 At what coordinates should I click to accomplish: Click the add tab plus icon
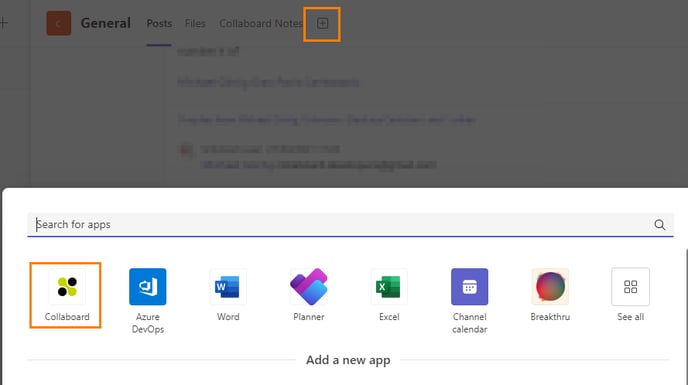(322, 23)
